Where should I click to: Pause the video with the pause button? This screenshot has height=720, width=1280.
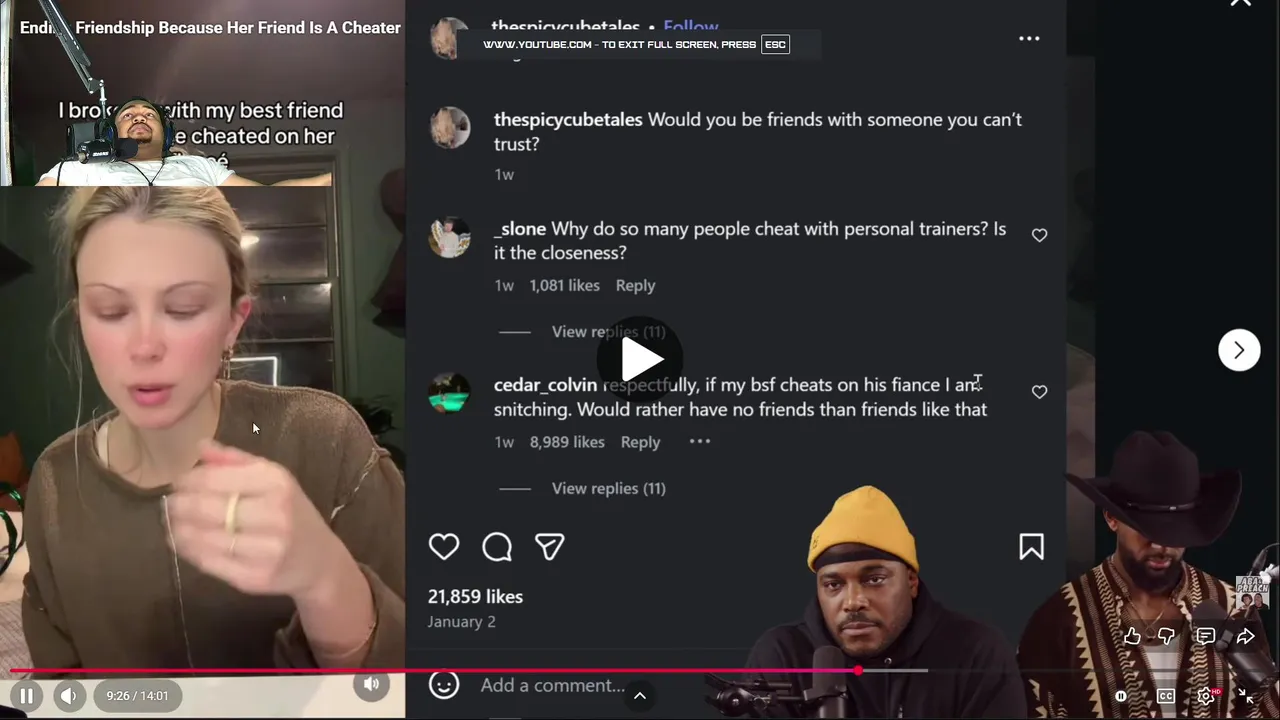pyautogui.click(x=27, y=696)
